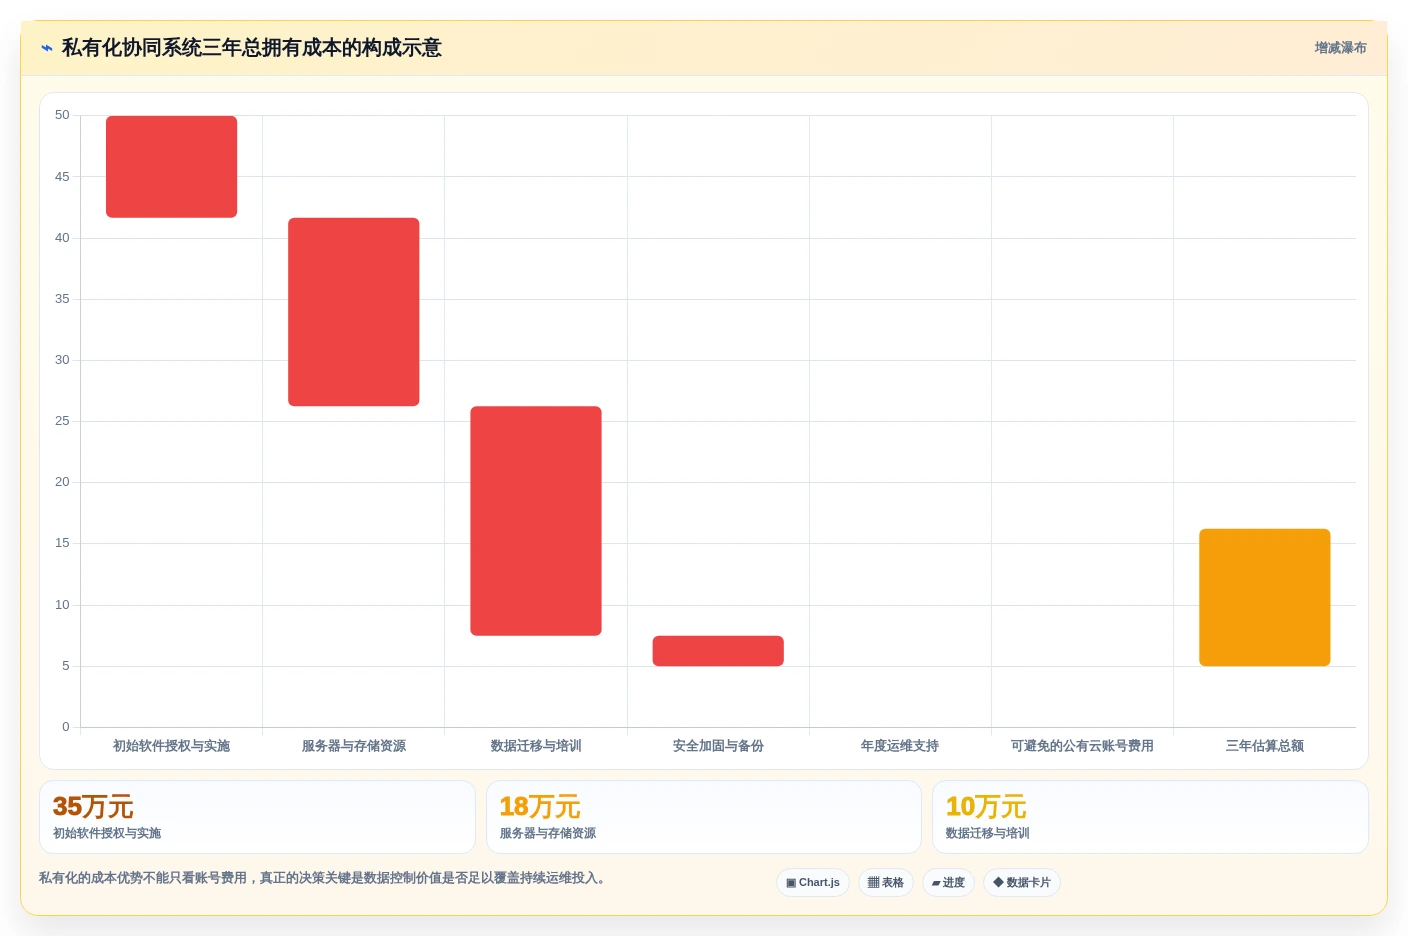1408x936 pixels.
Task: Click the axis label 年度运维支持
Action: tap(900, 746)
